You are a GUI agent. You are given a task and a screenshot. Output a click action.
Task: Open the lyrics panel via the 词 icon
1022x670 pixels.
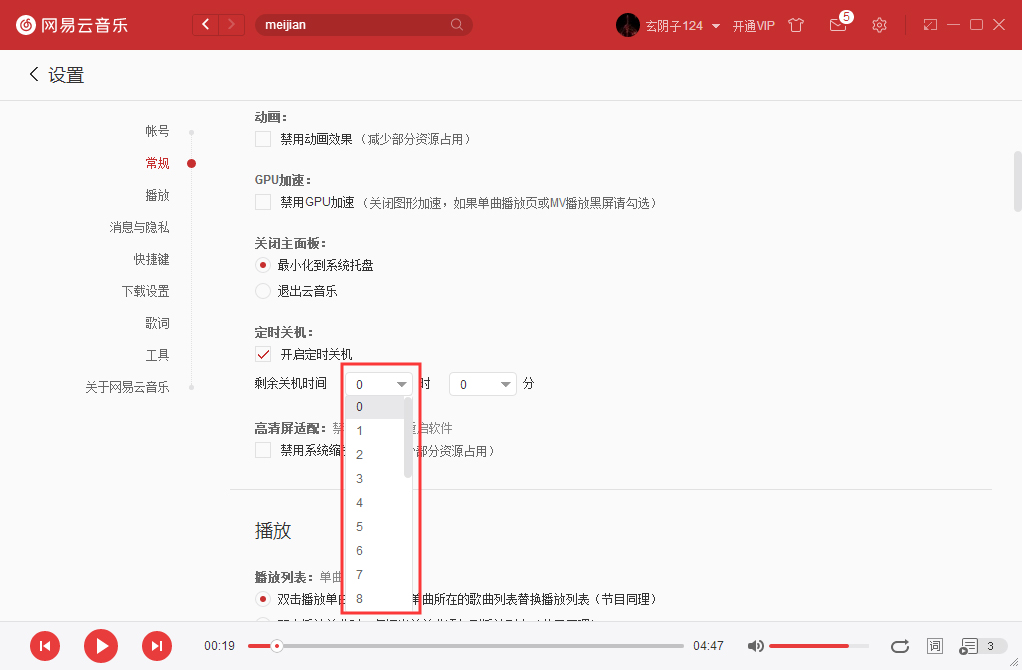pyautogui.click(x=935, y=646)
